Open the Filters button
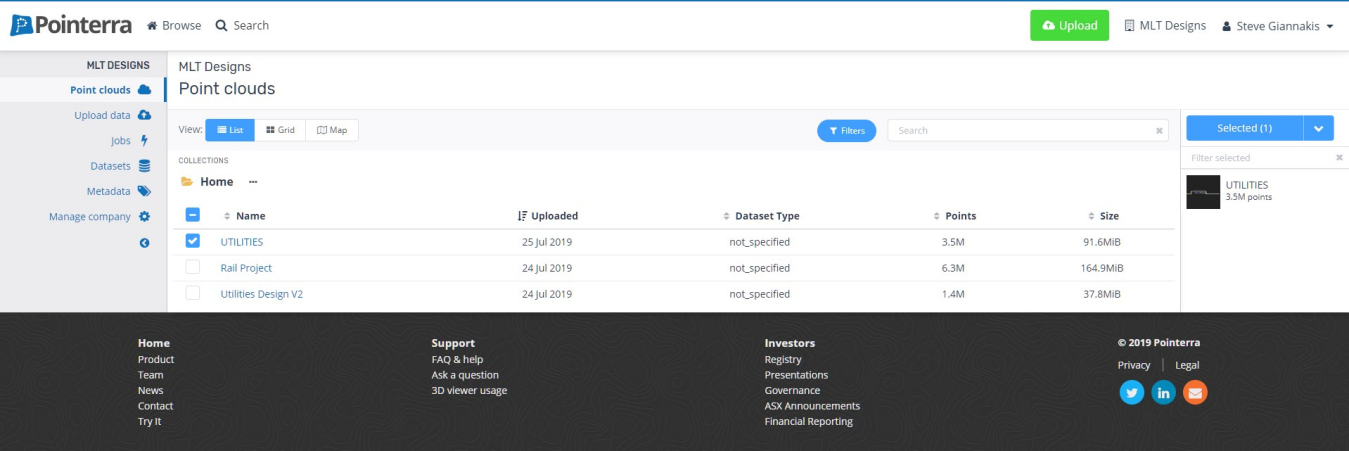The width and height of the screenshot is (1349, 451). (x=846, y=131)
